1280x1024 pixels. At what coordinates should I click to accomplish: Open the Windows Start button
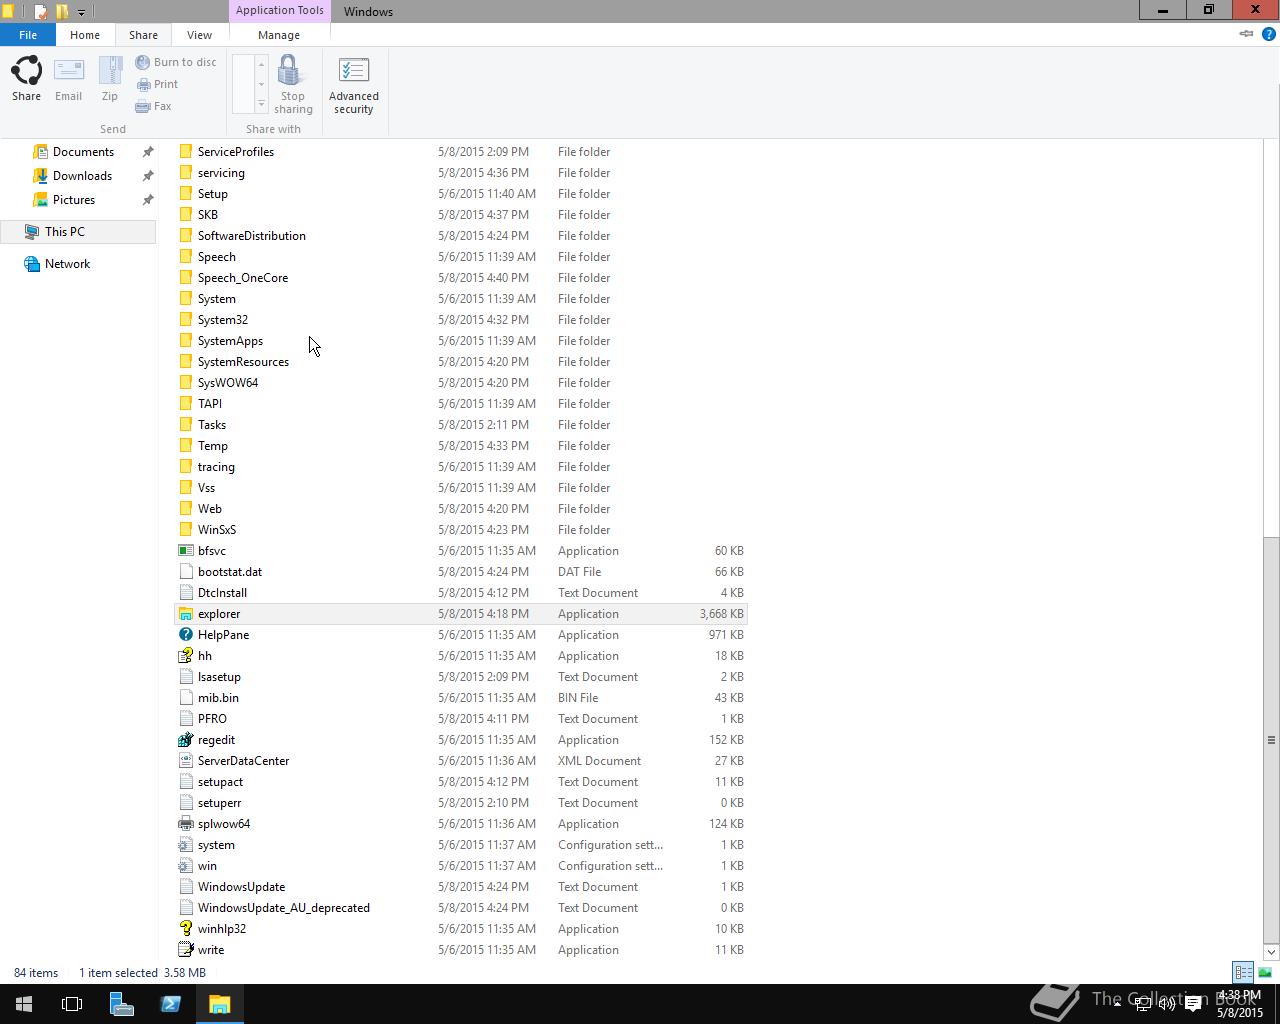24,1004
